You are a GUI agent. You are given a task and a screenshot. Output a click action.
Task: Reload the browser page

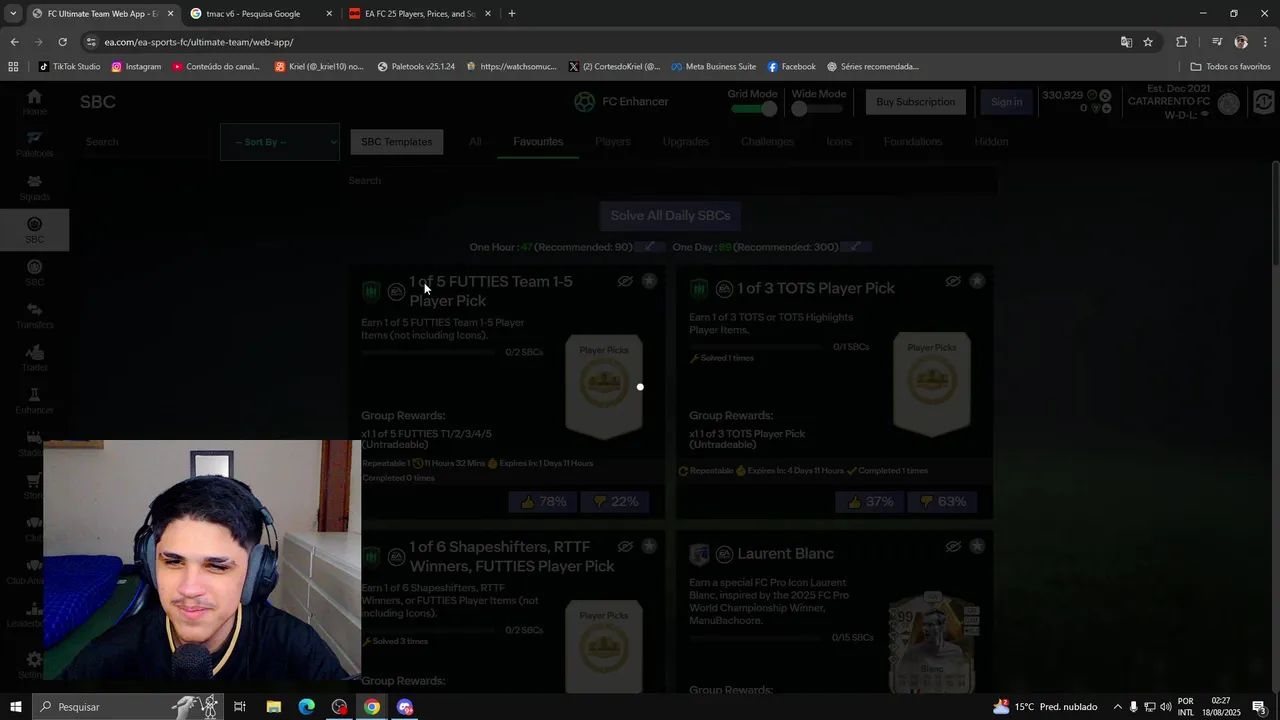[x=62, y=42]
